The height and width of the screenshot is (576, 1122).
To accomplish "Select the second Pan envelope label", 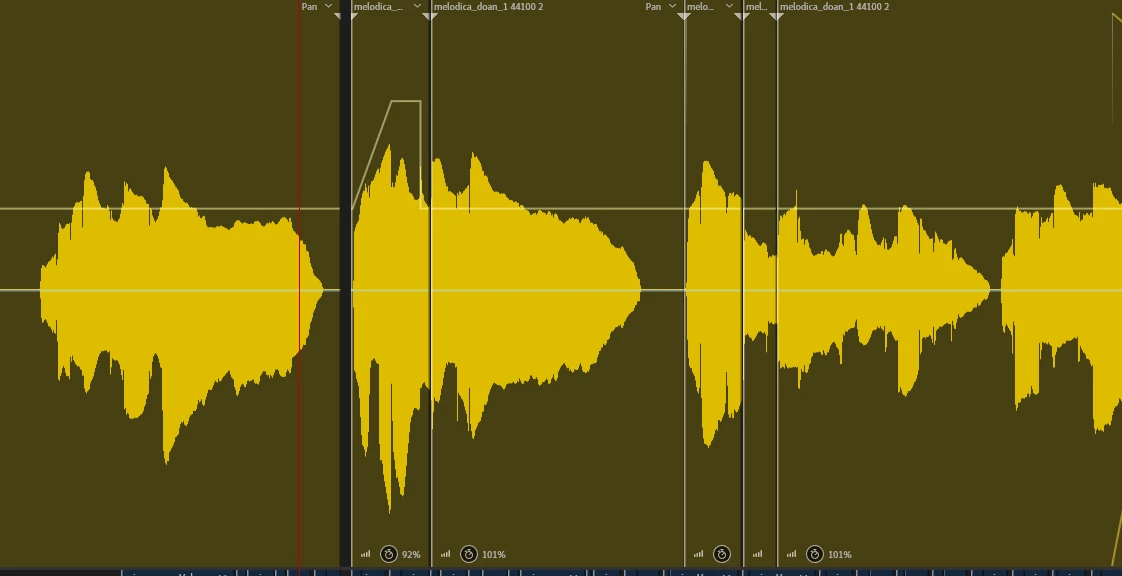I will coord(653,6).
